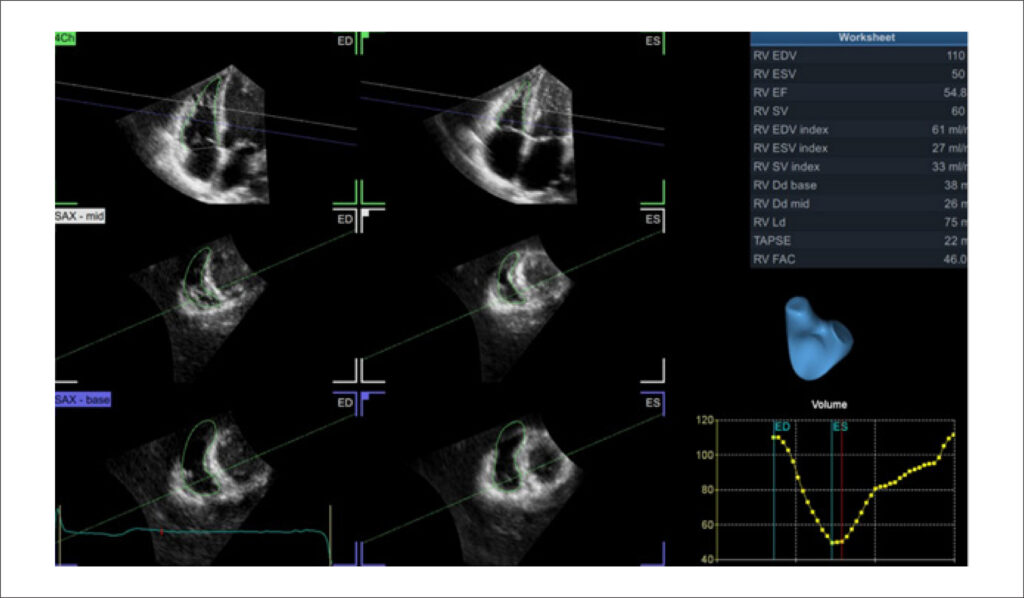1024x598 pixels.
Task: Click the 120 label on the volume axis
Action: pos(705,420)
